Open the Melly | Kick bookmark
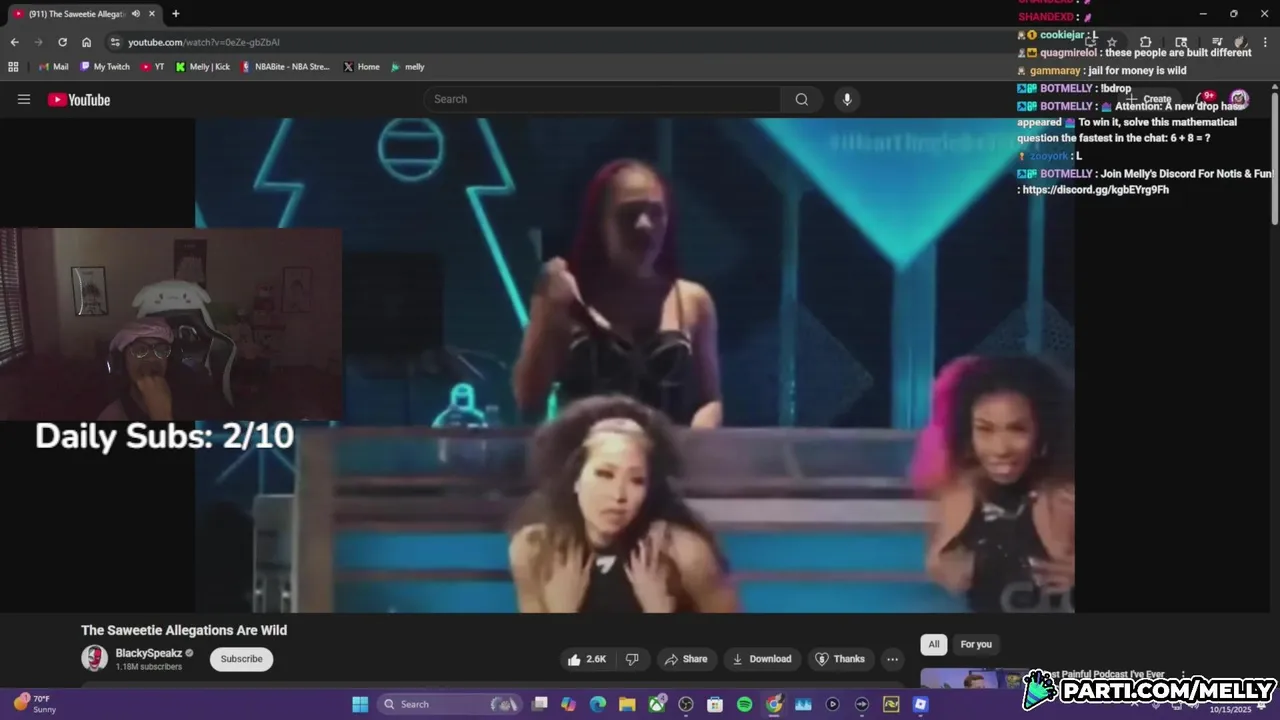The width and height of the screenshot is (1280, 720). tap(203, 67)
